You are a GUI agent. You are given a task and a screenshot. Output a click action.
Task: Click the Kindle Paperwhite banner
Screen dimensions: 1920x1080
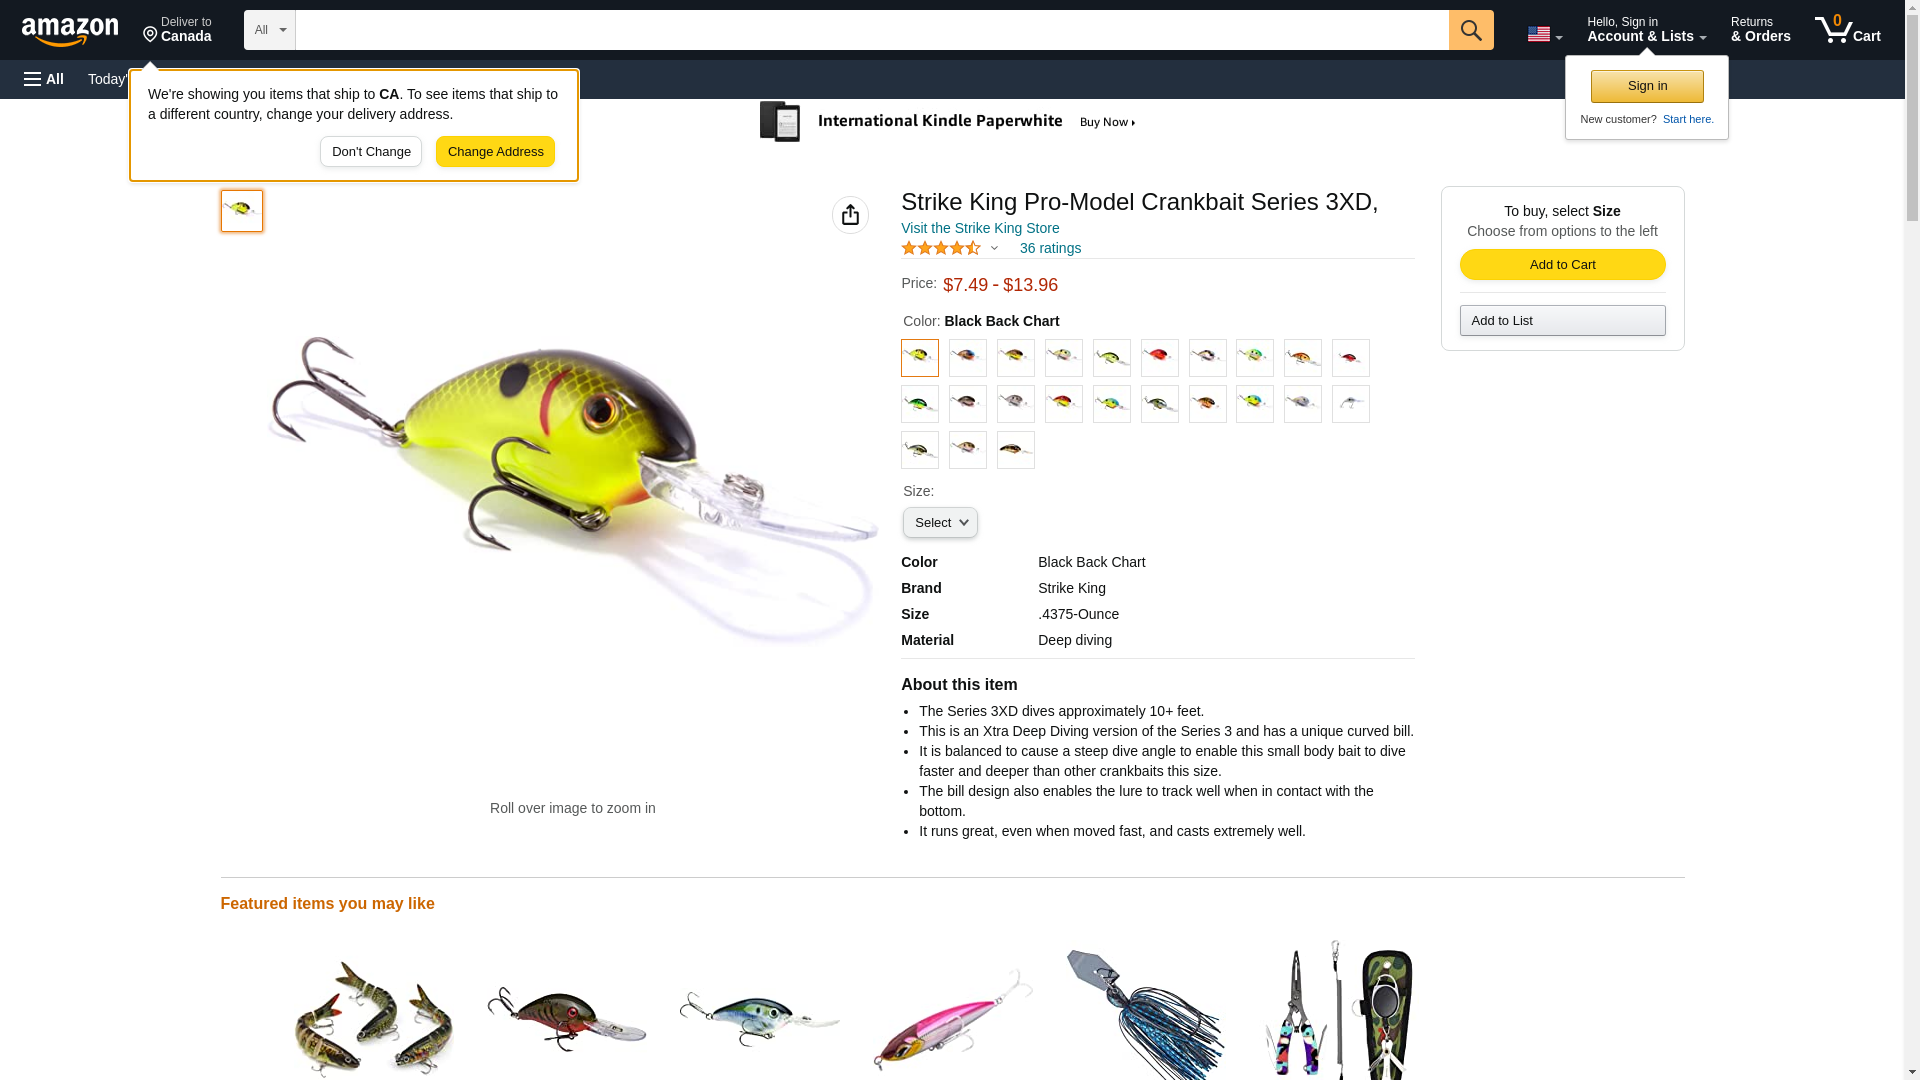950,122
